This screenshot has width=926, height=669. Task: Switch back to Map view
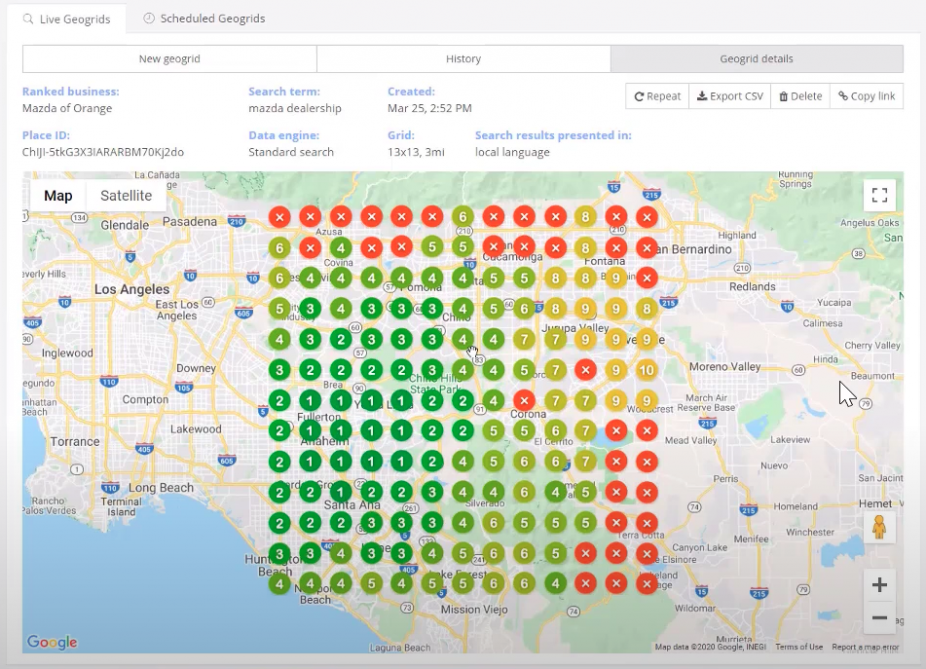point(57,196)
